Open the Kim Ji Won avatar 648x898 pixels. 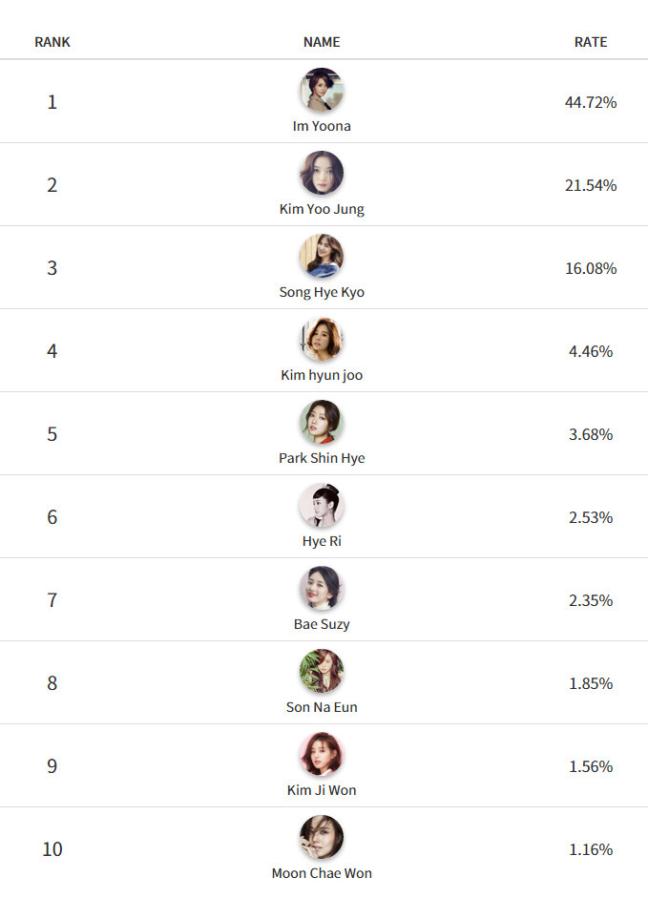pyautogui.click(x=321, y=755)
